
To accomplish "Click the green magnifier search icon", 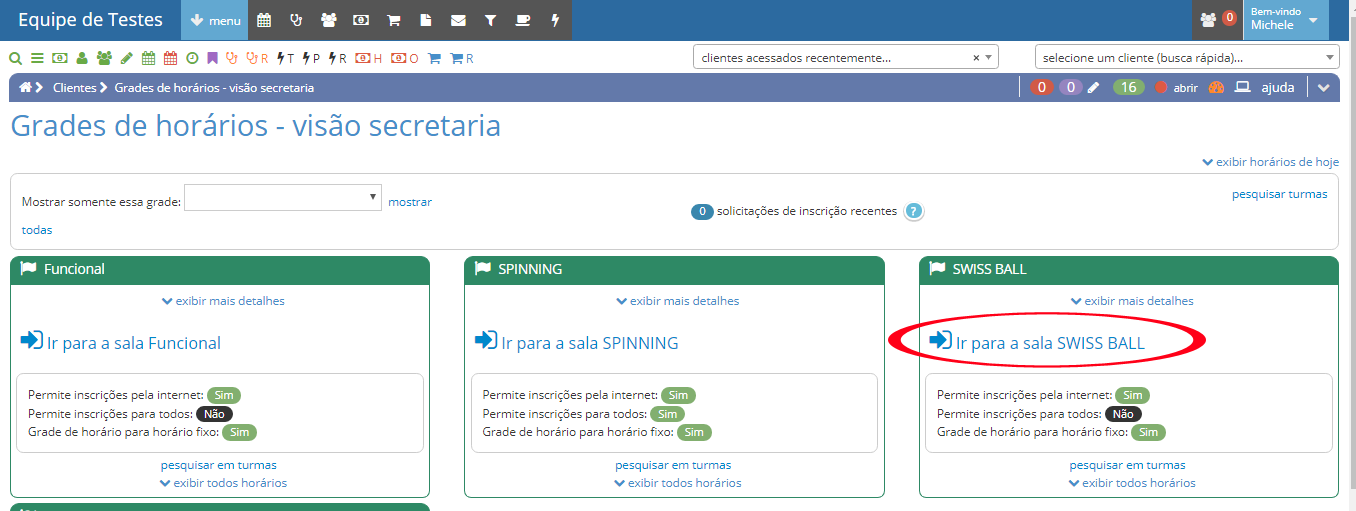I will tap(15, 59).
